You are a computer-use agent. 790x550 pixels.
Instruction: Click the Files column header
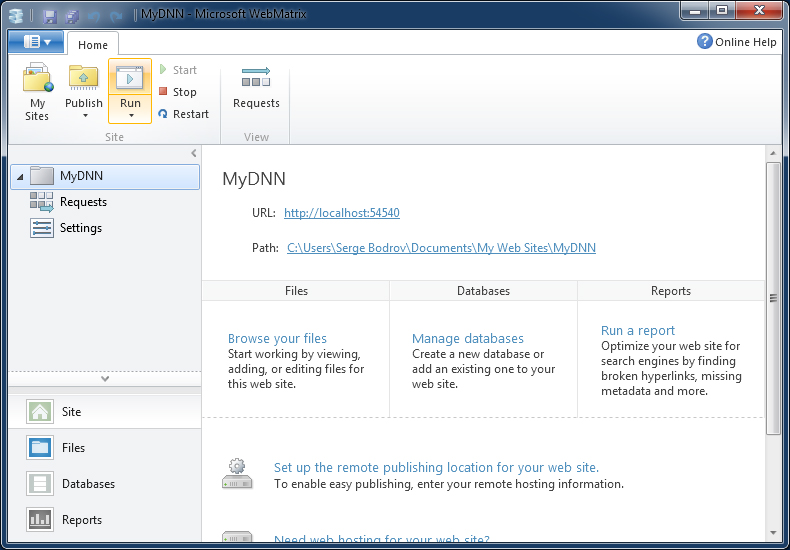tap(296, 291)
